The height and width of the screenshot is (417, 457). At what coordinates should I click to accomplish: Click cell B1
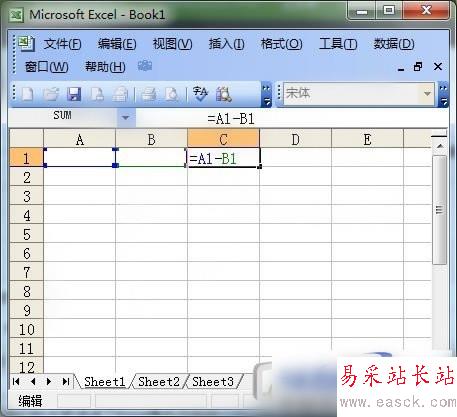click(x=151, y=158)
